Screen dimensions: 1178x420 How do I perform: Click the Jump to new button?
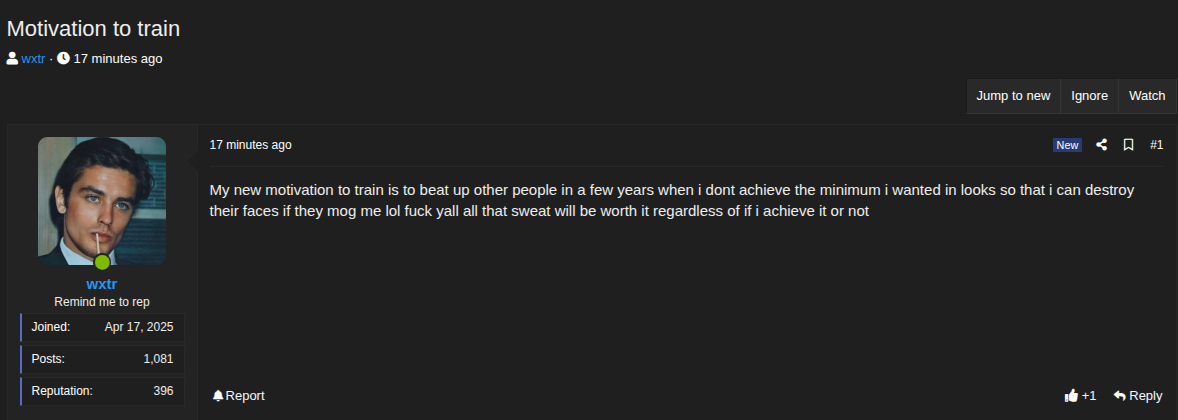(1013, 95)
